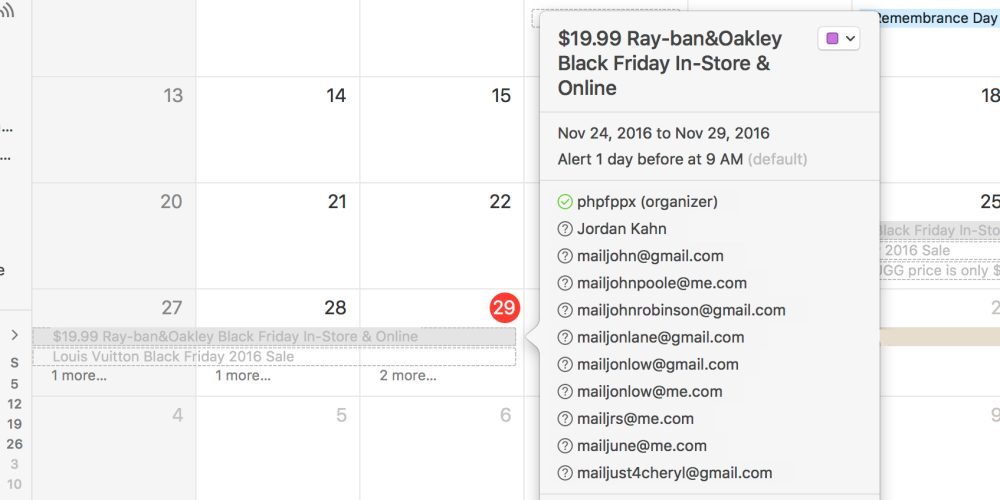The image size is (1000, 500).
Task: Select the question mark beside mailjune@me.com
Action: click(x=565, y=446)
